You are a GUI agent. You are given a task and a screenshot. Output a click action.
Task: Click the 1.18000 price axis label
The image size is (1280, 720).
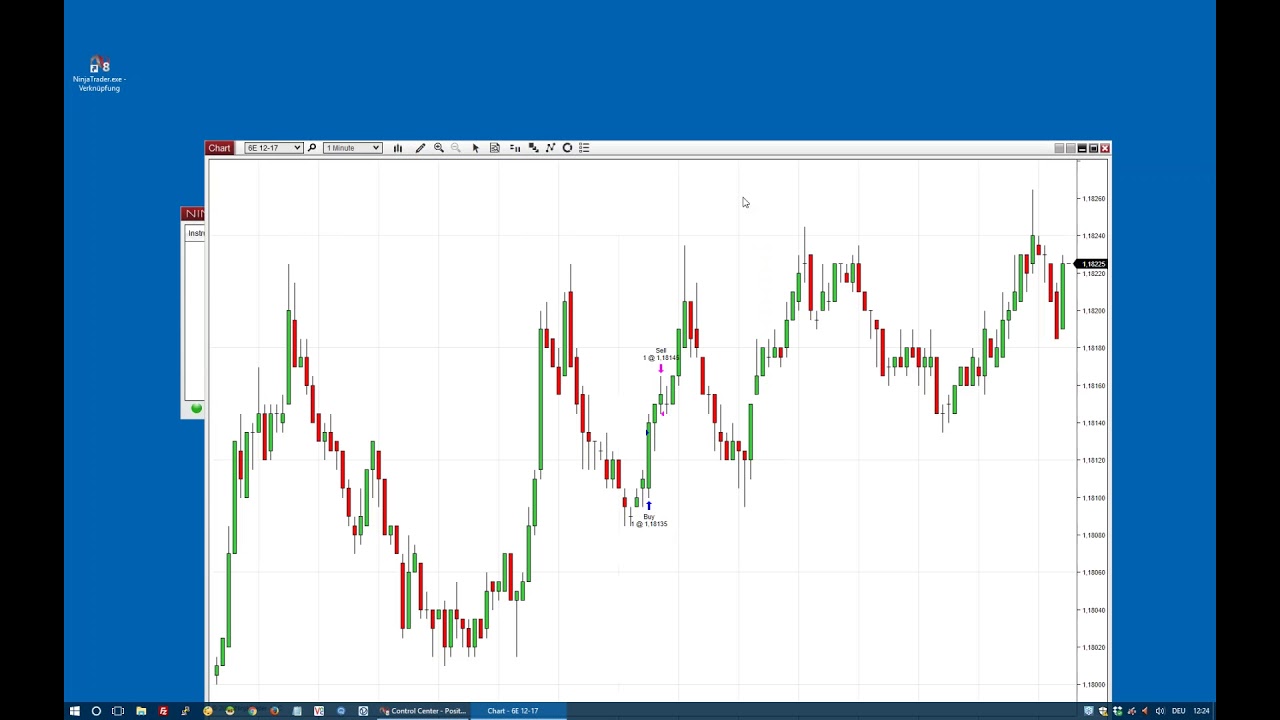1093,685
